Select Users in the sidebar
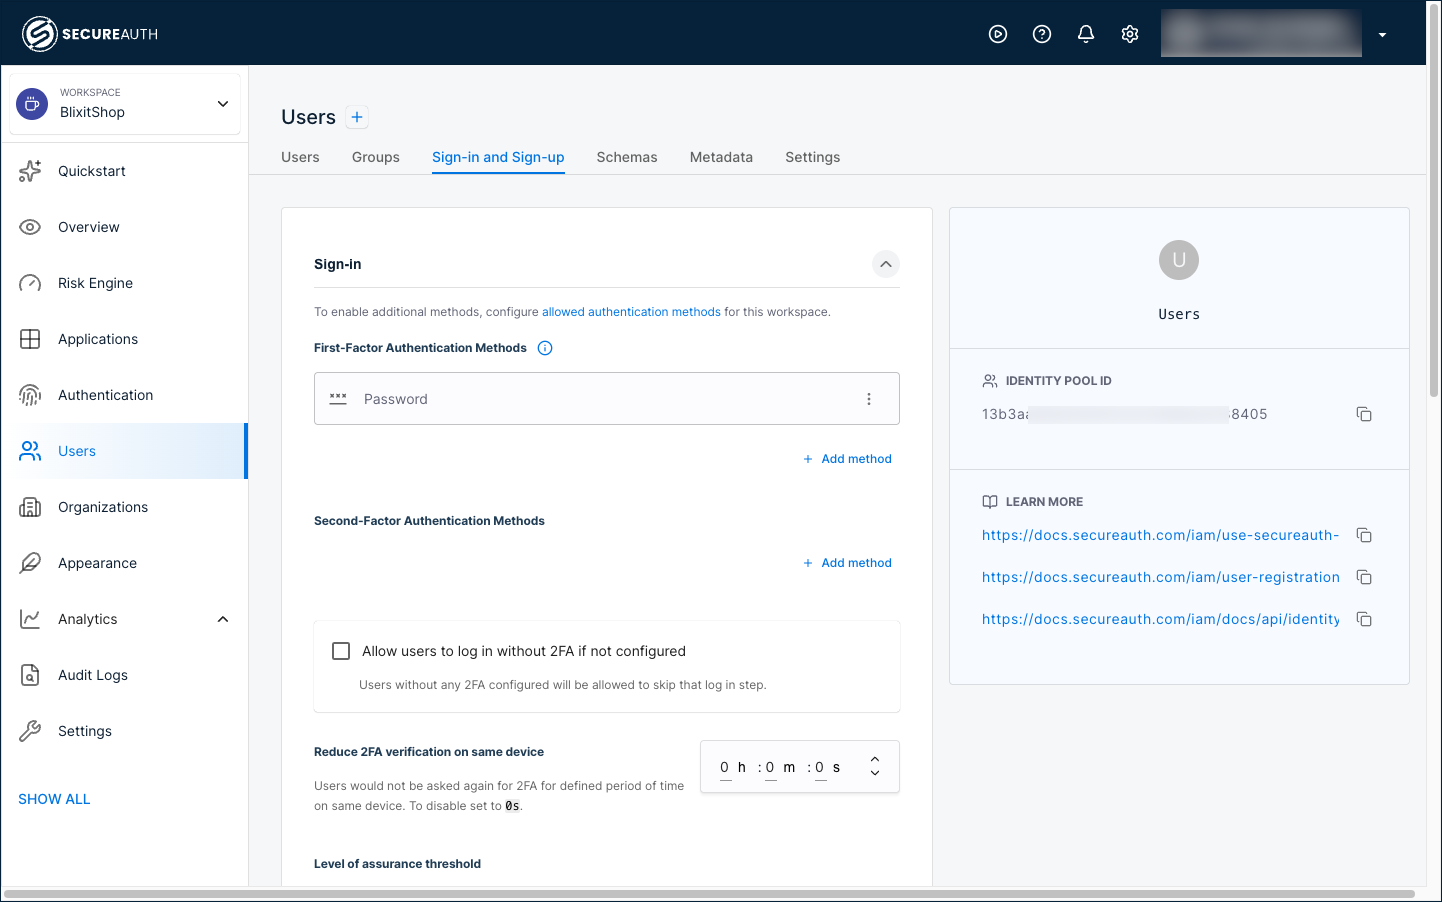This screenshot has width=1442, height=902. (124, 451)
